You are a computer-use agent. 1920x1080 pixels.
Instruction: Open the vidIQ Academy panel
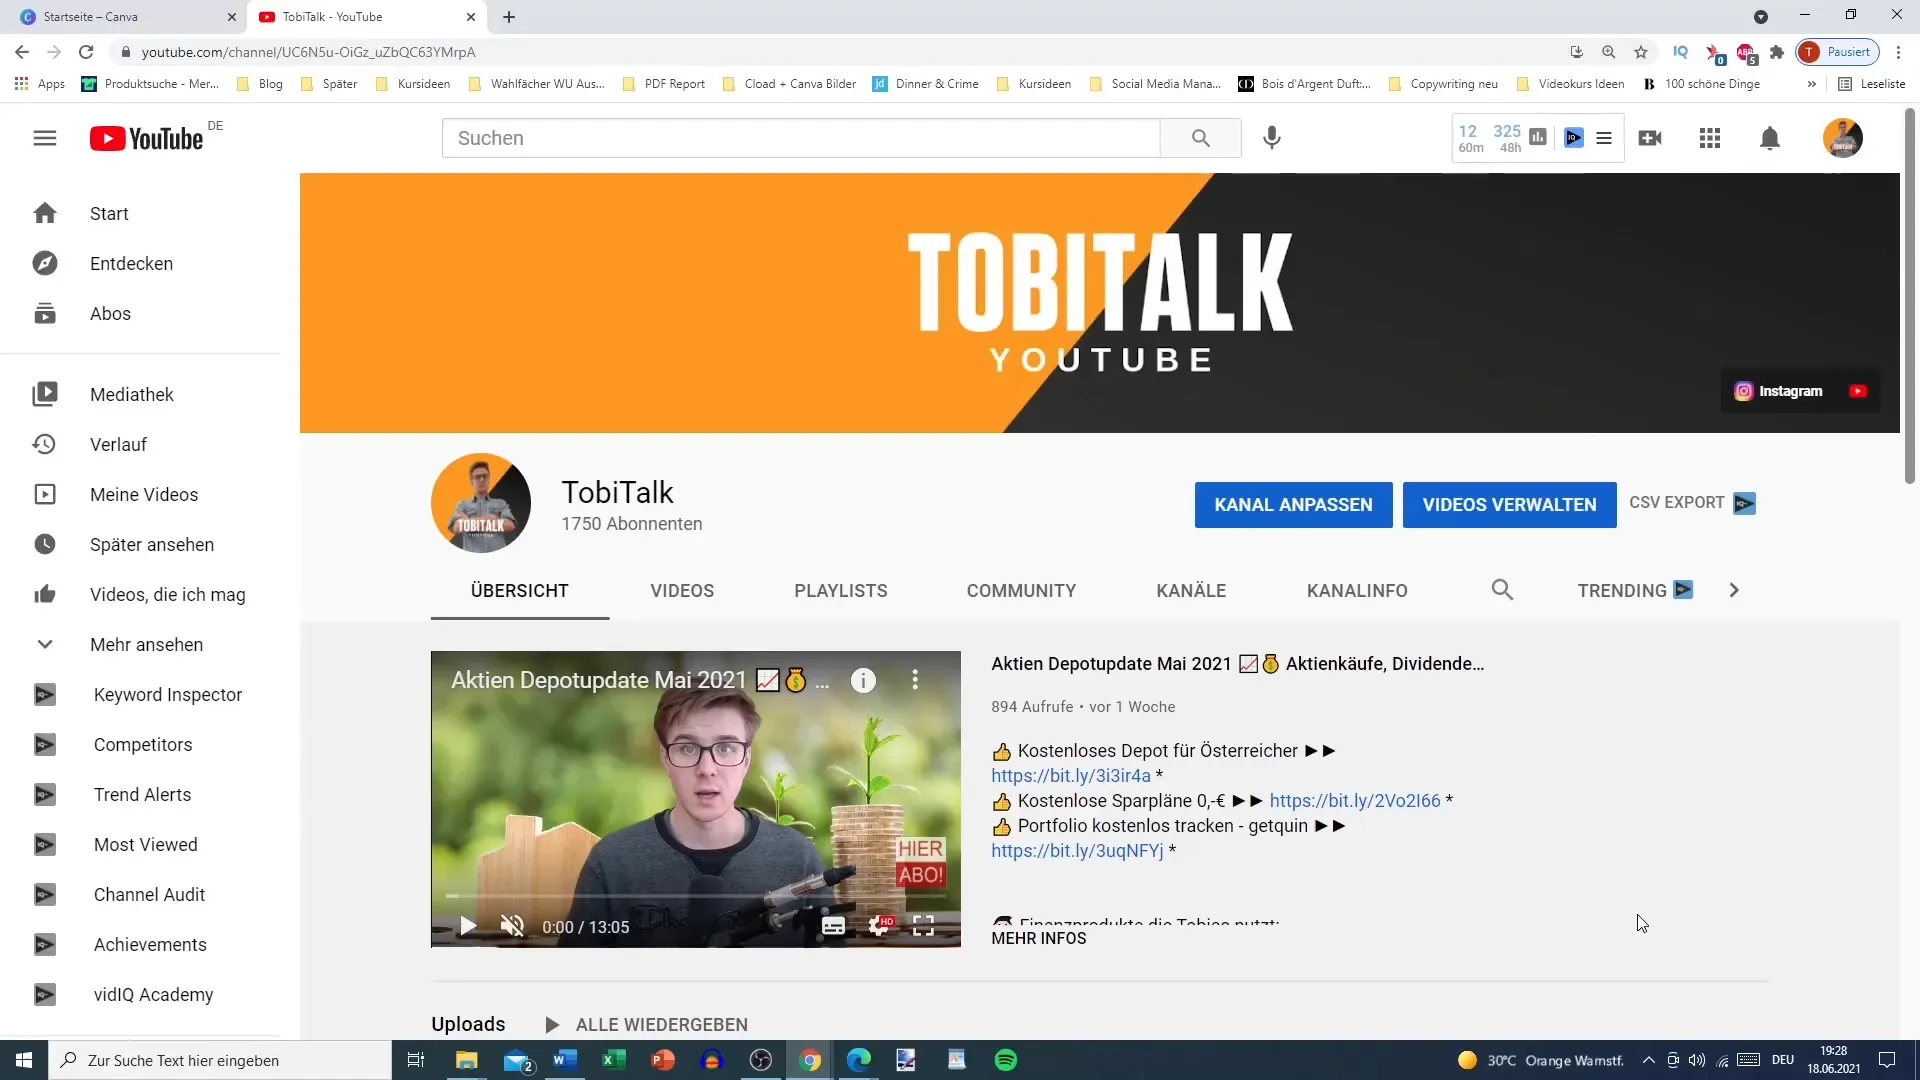[x=153, y=994]
